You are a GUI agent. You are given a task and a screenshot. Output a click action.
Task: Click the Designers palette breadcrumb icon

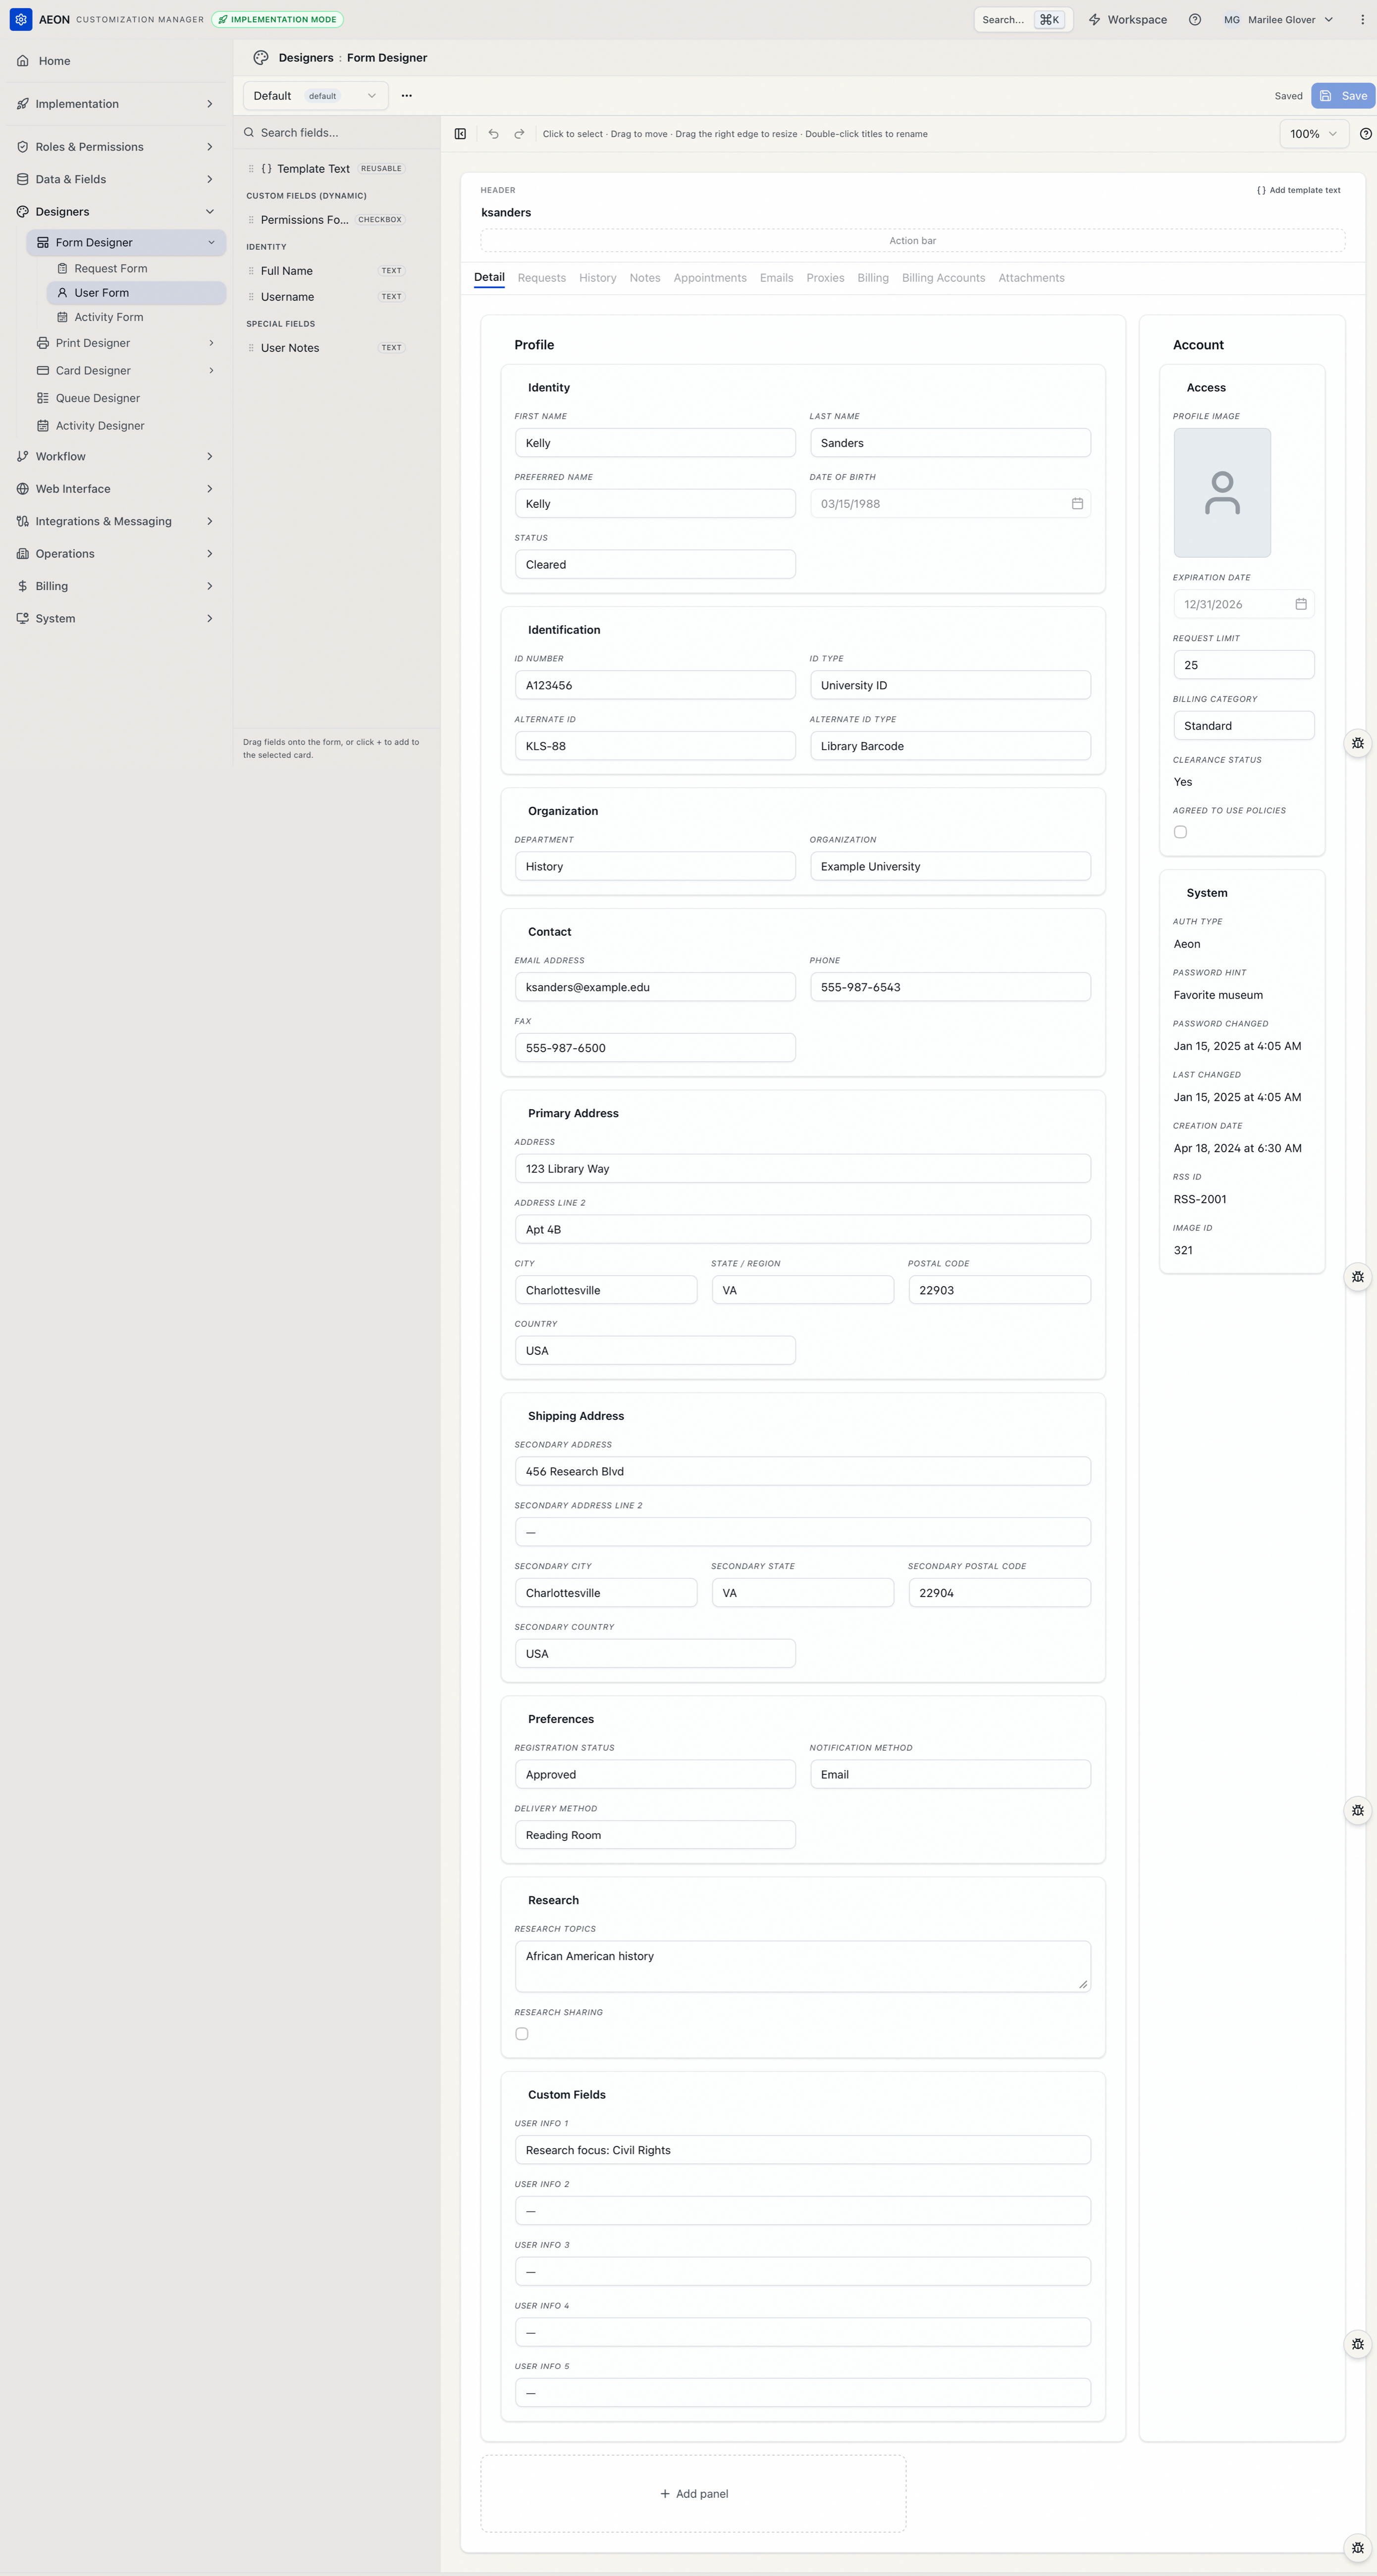pos(261,58)
